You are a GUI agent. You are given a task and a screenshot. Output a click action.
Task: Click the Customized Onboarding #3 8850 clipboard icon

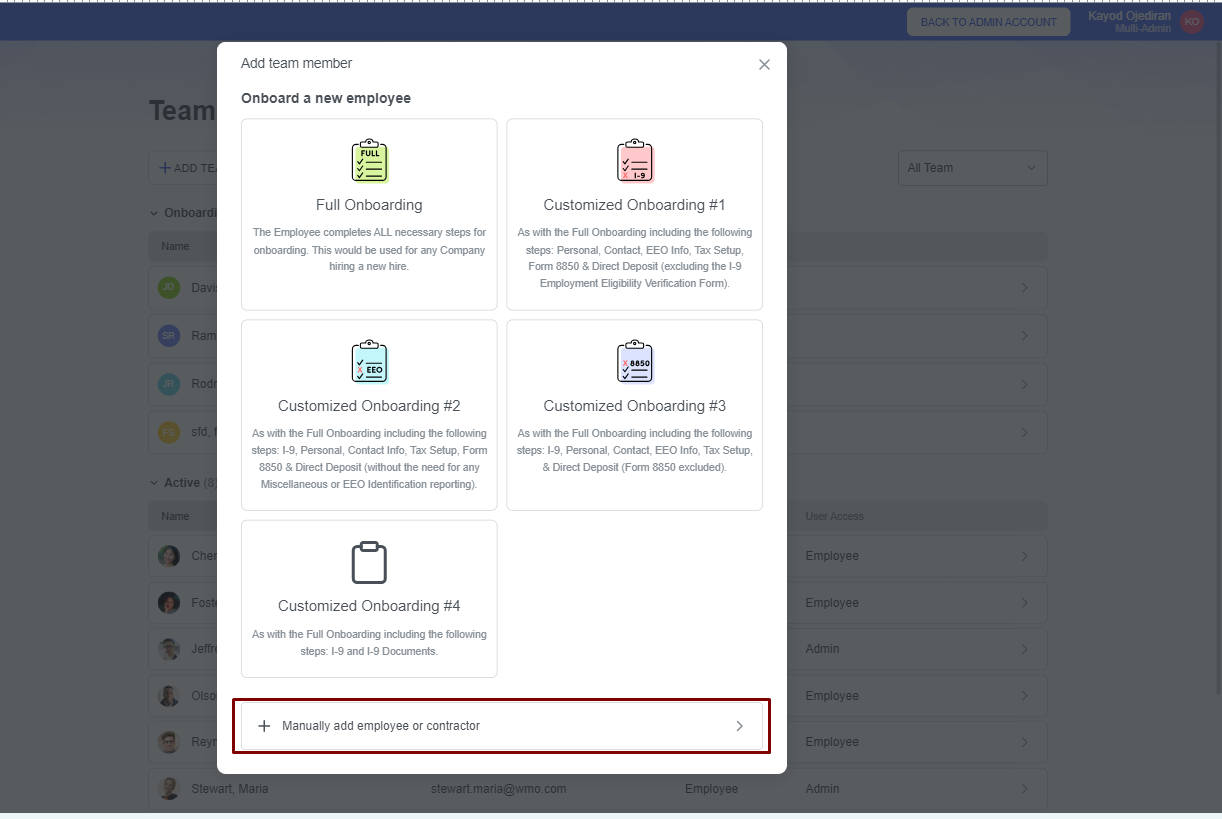634,362
